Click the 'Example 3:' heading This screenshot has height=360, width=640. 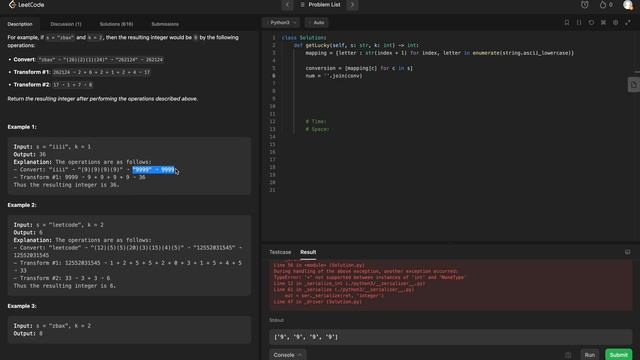pos(22,306)
